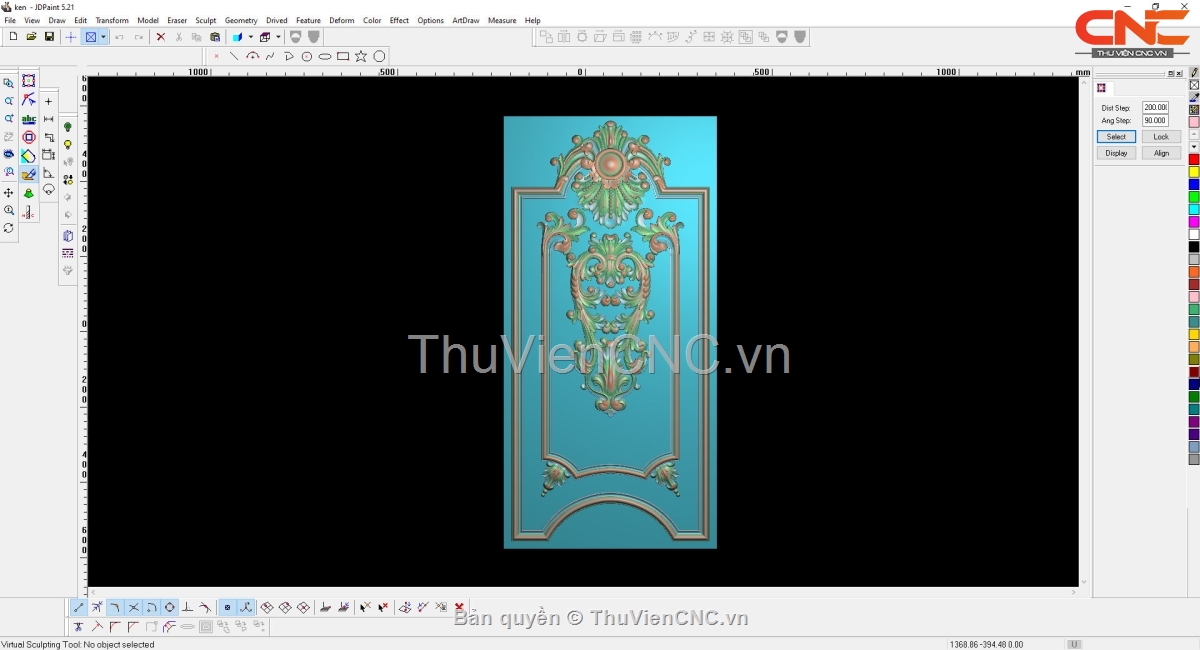
Task: Click the abc text tool
Action: 29,119
